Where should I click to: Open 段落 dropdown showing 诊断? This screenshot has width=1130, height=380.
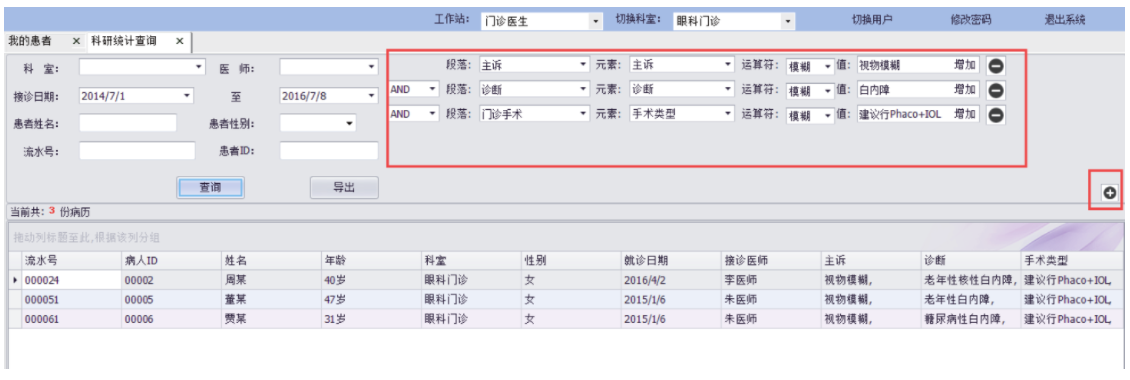point(535,90)
